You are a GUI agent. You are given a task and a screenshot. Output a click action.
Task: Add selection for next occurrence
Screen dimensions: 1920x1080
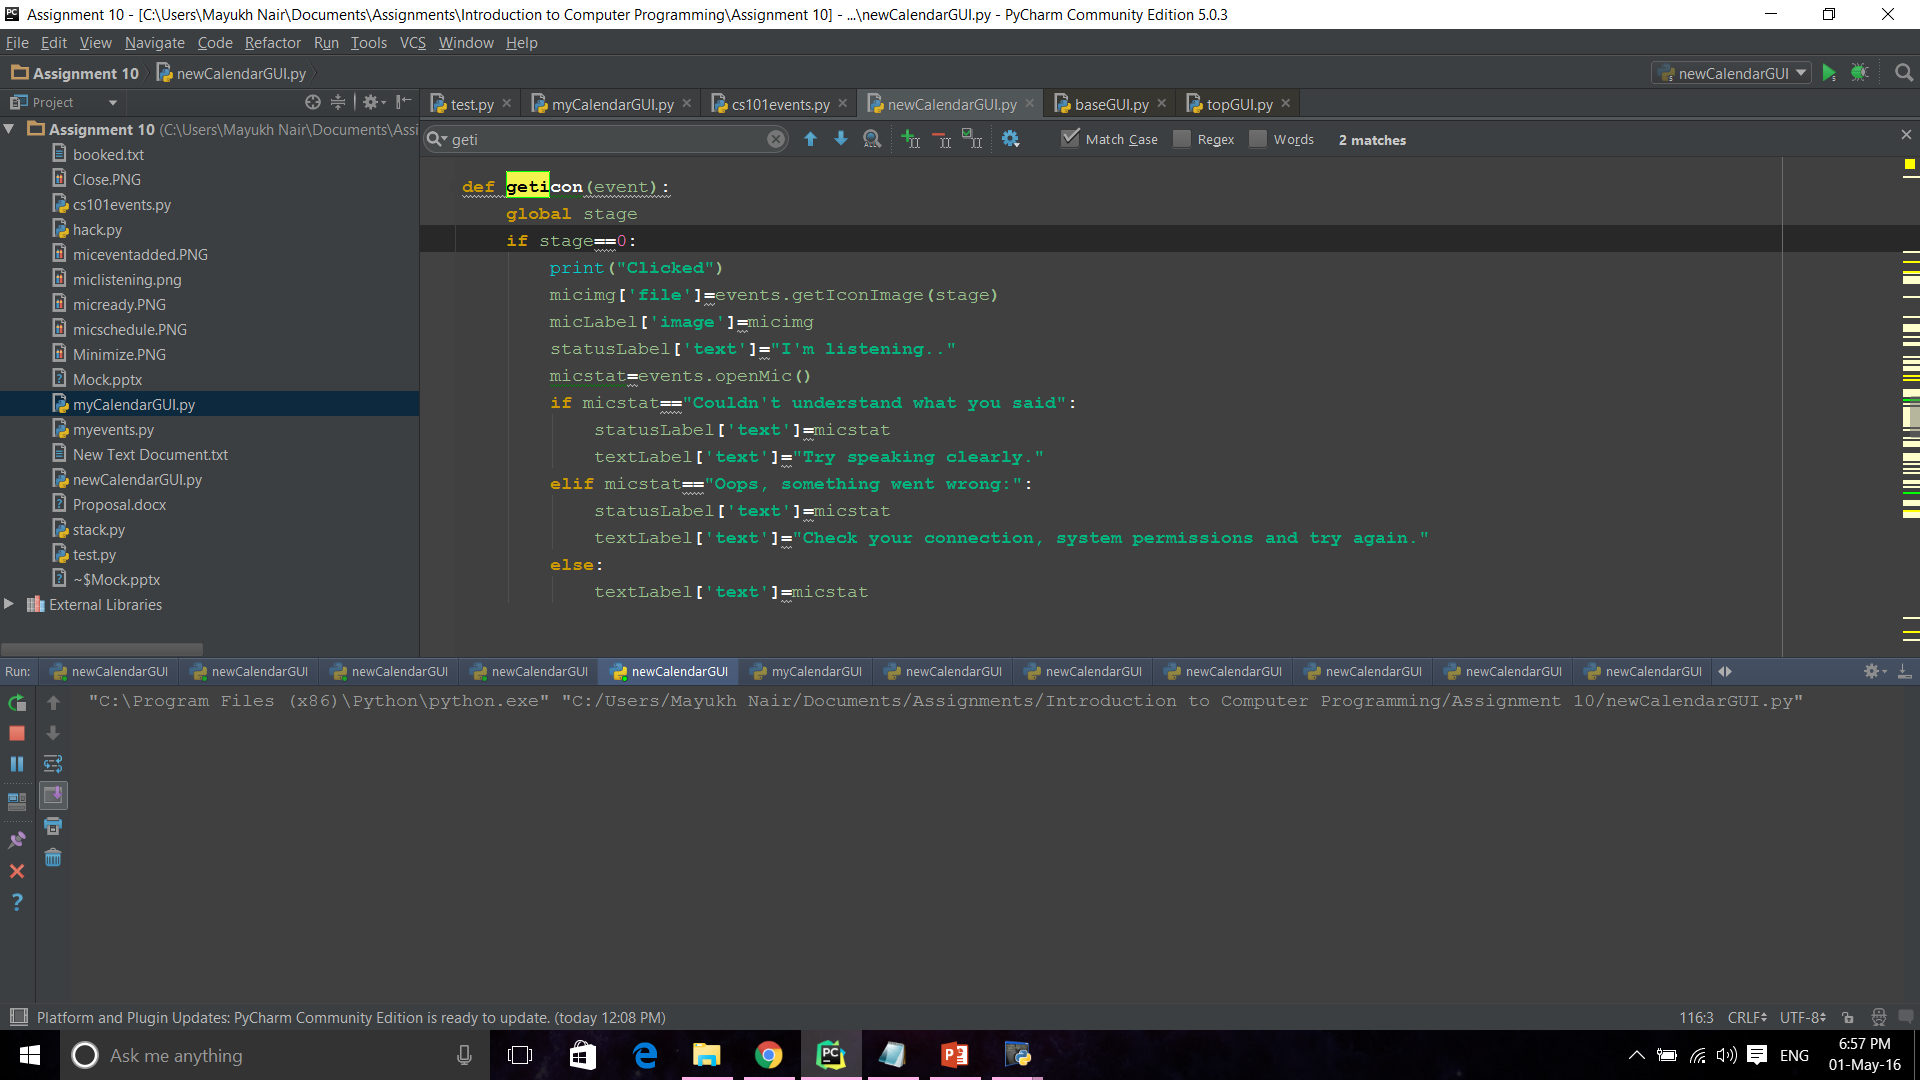(x=911, y=139)
